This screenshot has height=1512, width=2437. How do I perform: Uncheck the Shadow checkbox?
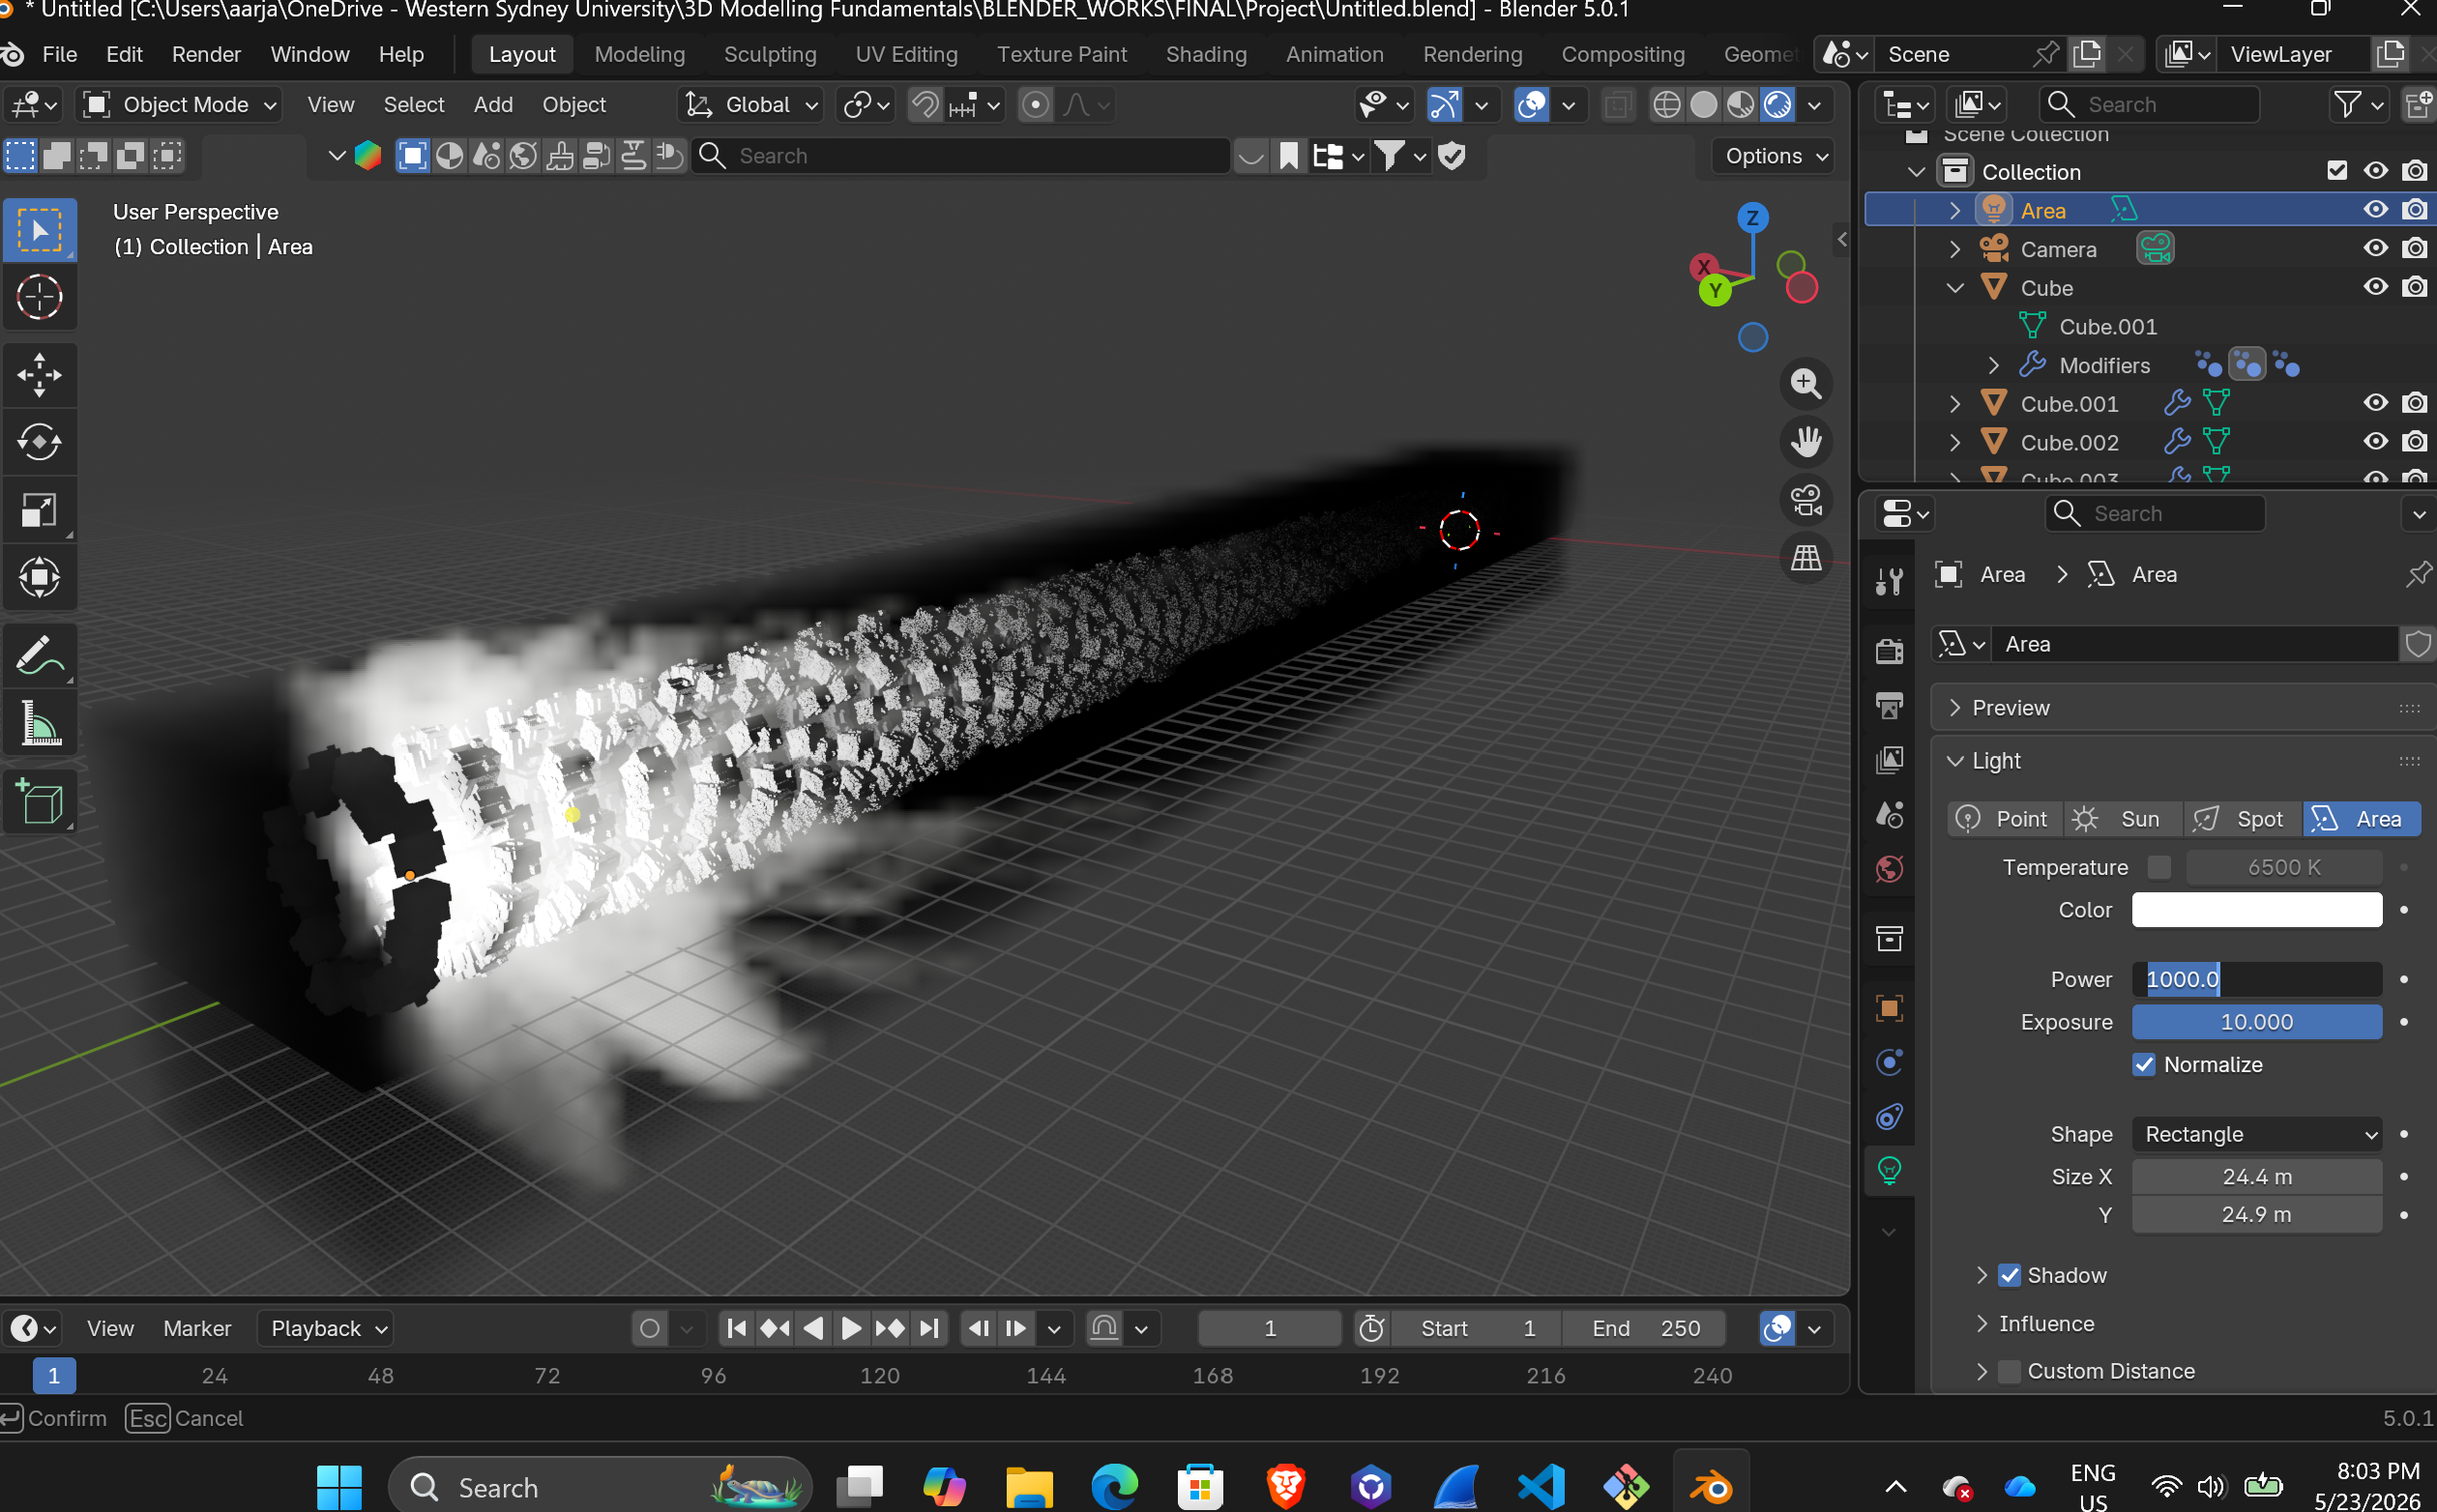click(2009, 1276)
